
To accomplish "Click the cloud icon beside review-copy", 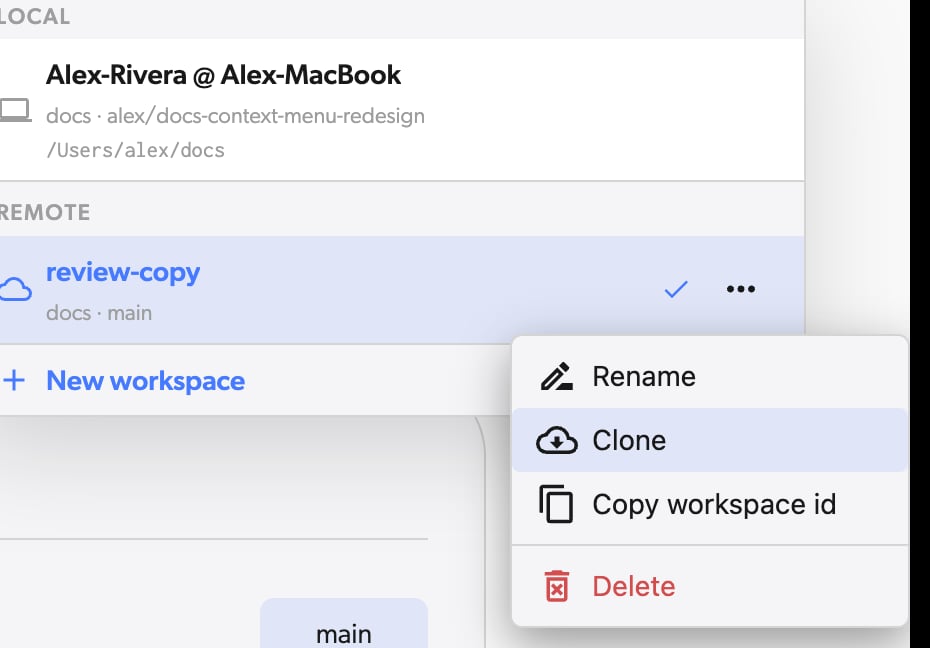I will tap(15, 289).
